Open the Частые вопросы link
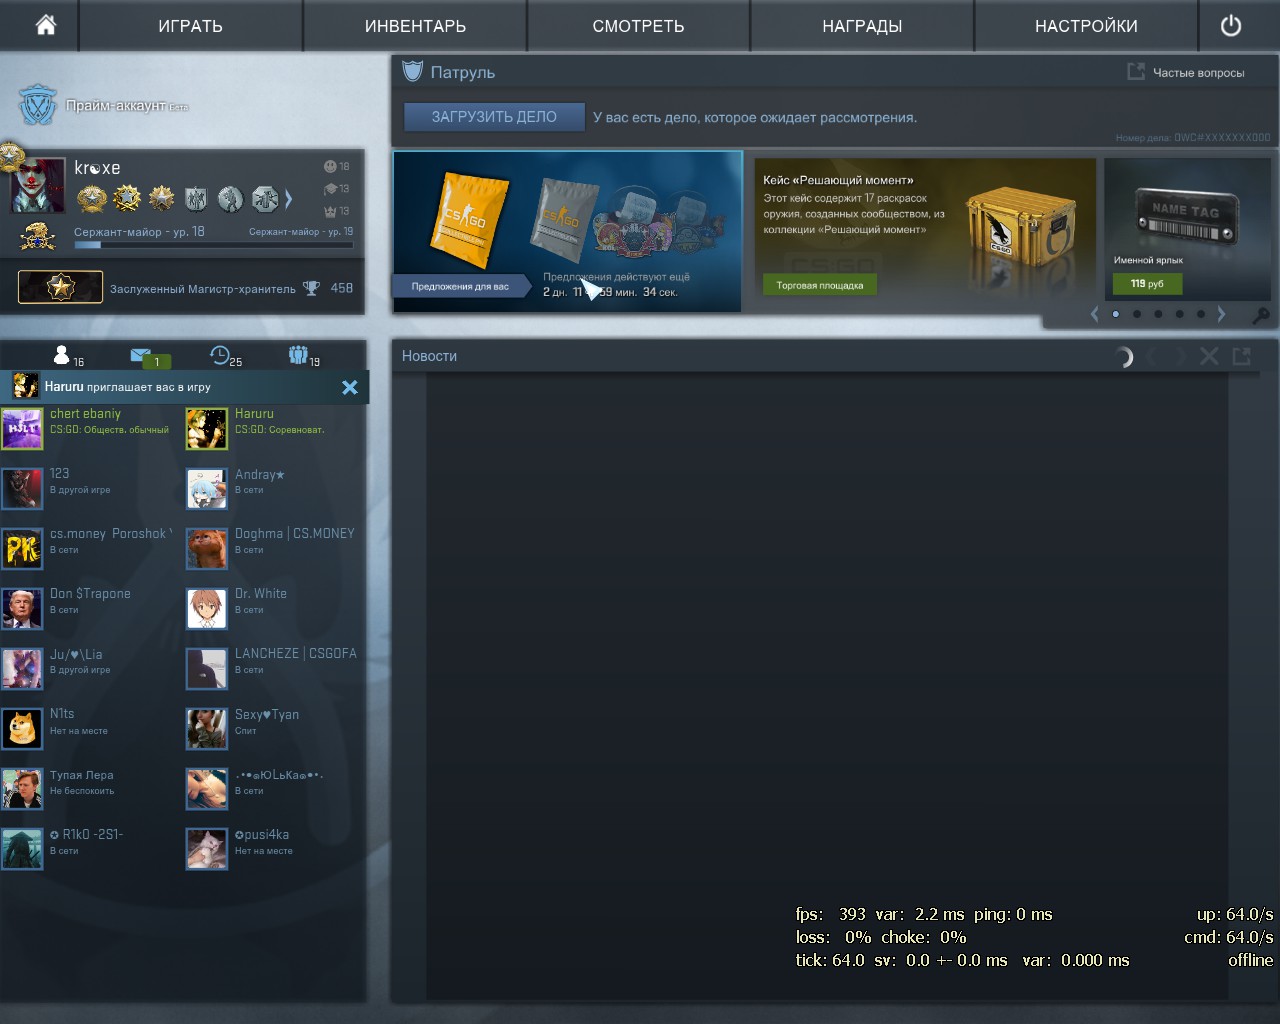This screenshot has height=1024, width=1280. click(x=1187, y=72)
